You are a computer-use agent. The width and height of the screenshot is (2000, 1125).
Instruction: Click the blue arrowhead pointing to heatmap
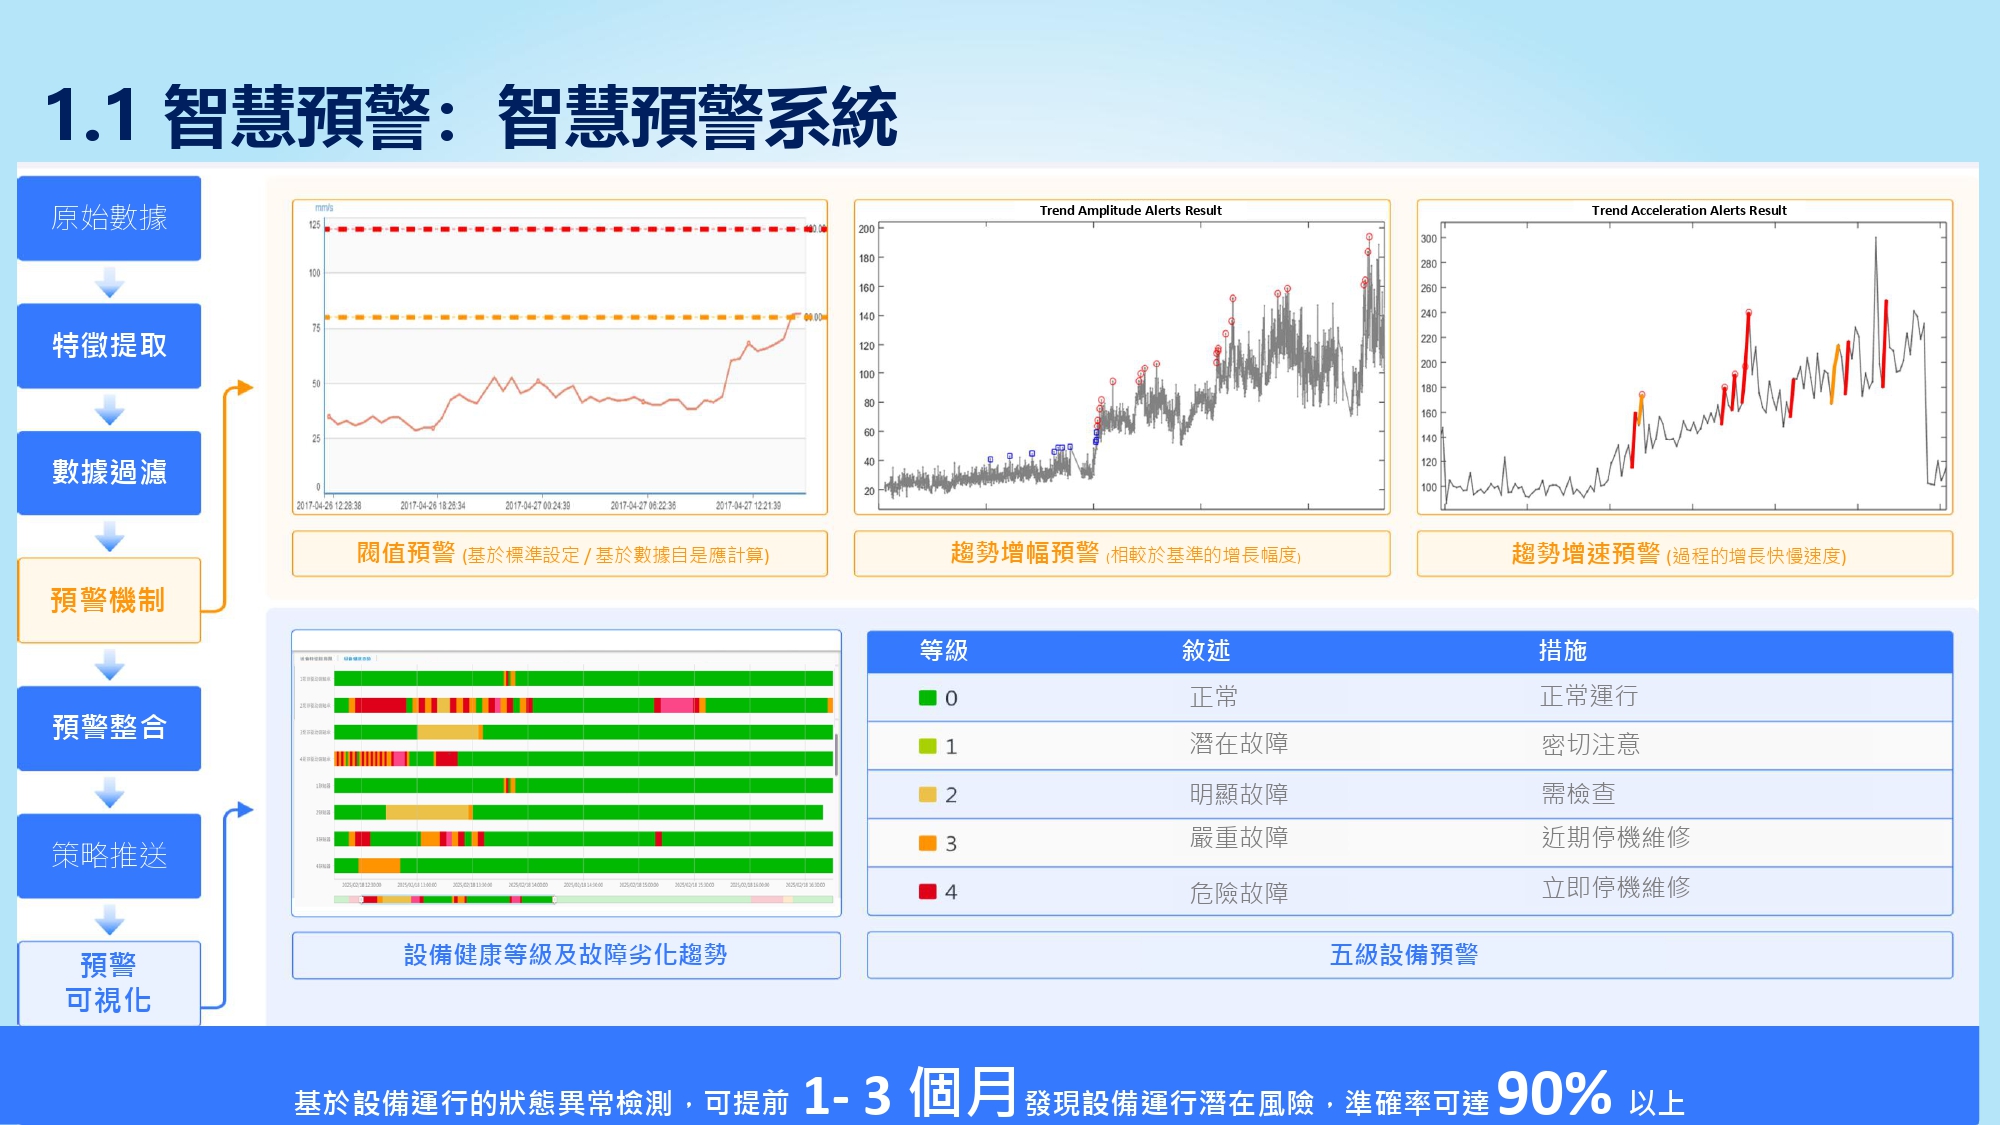(244, 810)
